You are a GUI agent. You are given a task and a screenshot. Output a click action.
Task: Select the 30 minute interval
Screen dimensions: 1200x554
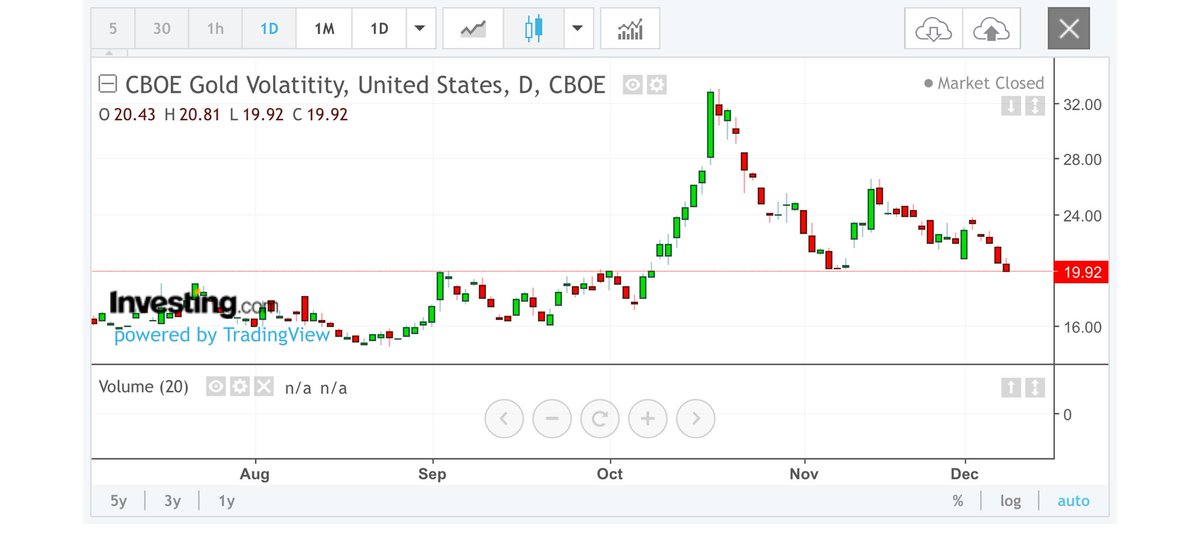click(x=161, y=29)
